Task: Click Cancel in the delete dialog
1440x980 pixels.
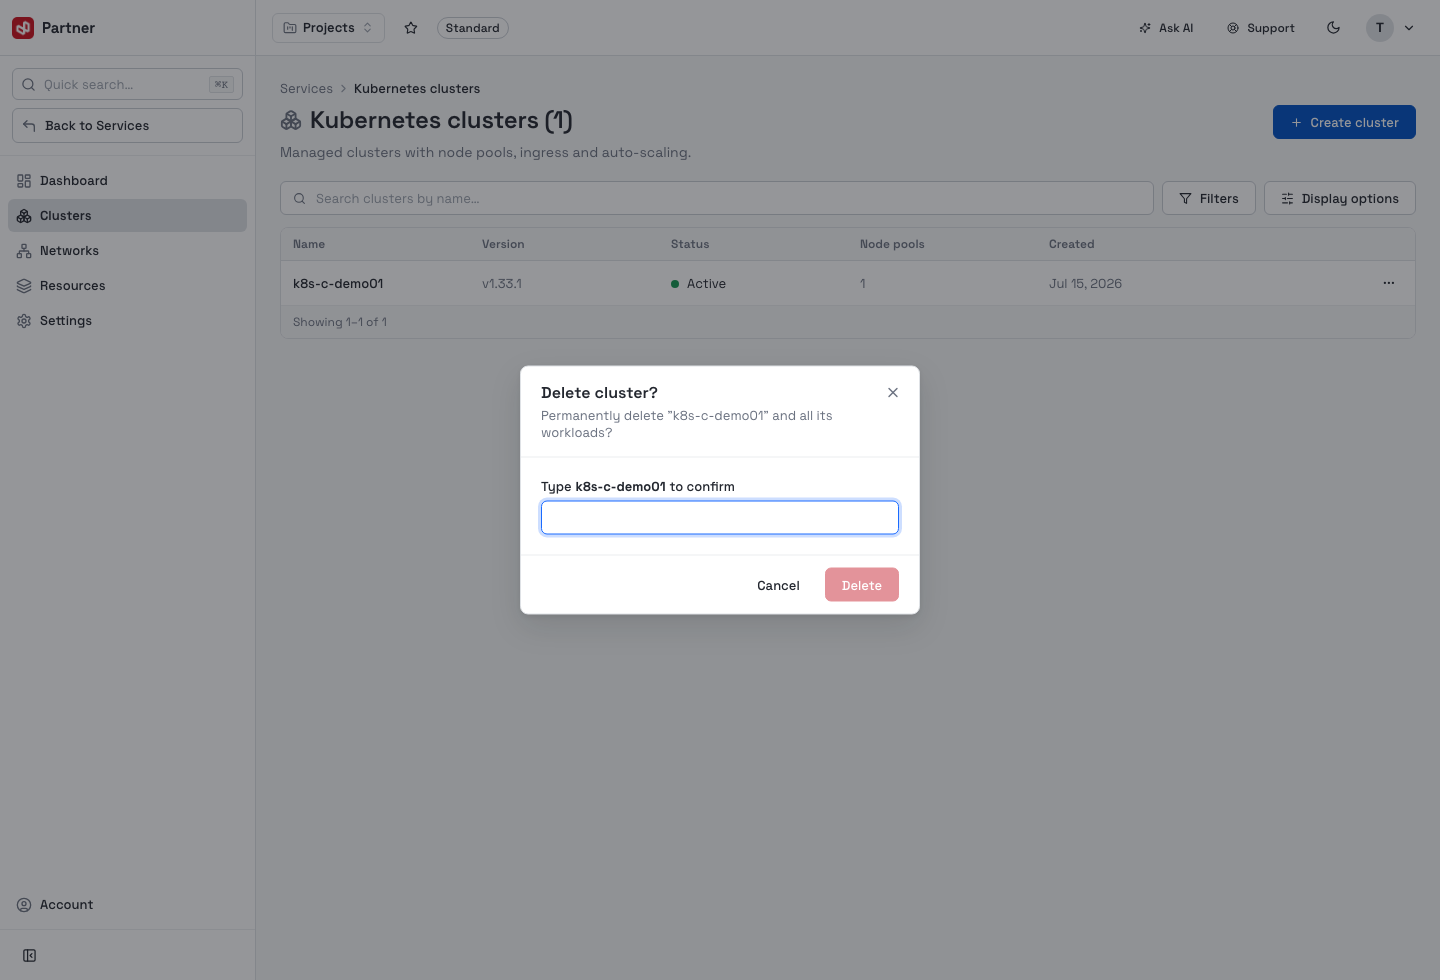Action: pyautogui.click(x=778, y=585)
